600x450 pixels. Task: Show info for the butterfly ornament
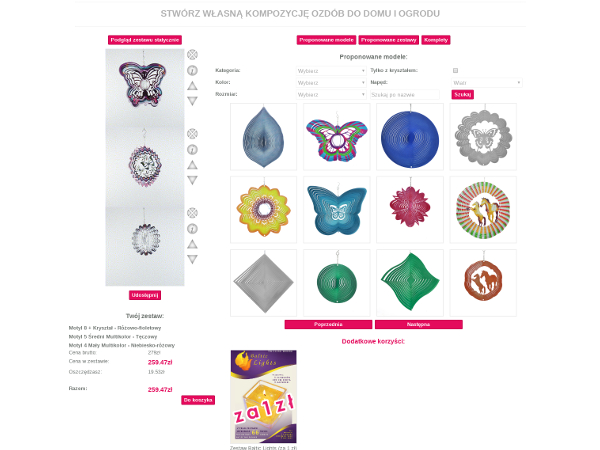pyautogui.click(x=192, y=70)
